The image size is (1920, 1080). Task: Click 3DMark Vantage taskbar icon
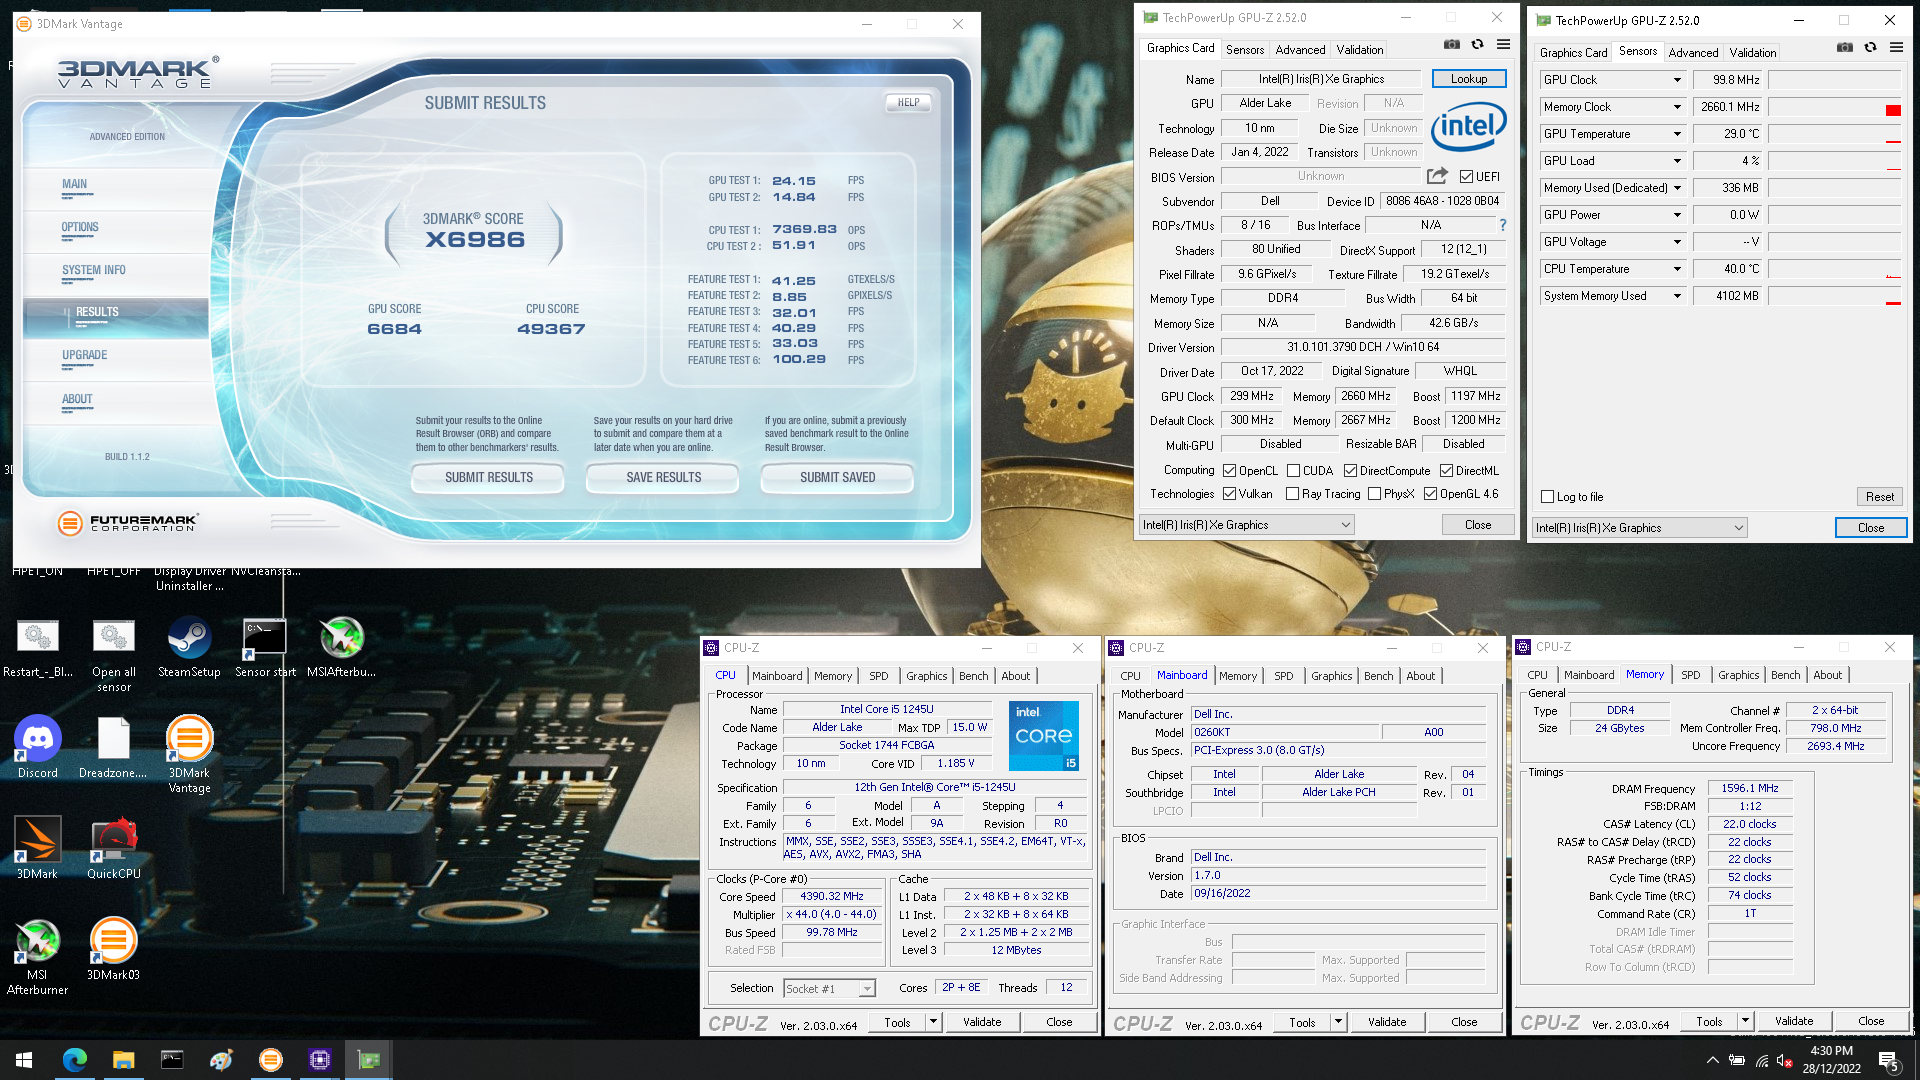click(271, 1060)
